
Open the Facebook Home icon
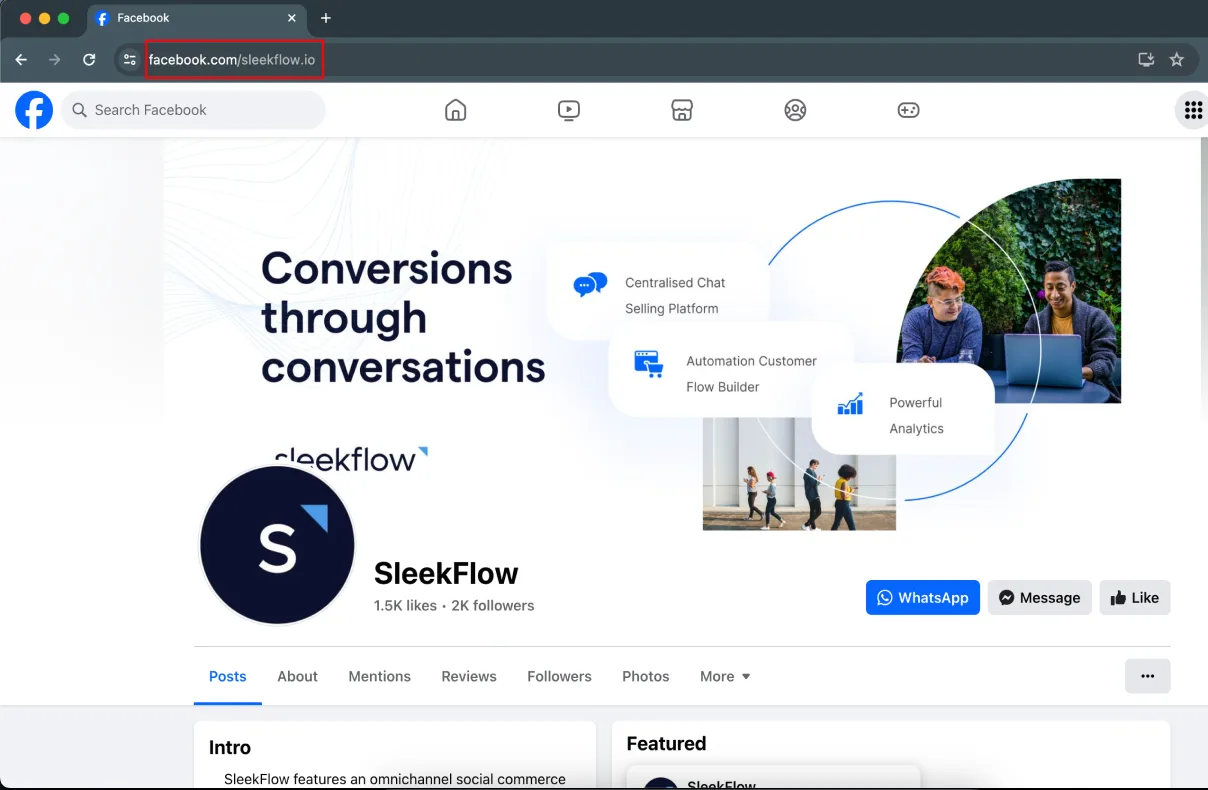click(455, 110)
